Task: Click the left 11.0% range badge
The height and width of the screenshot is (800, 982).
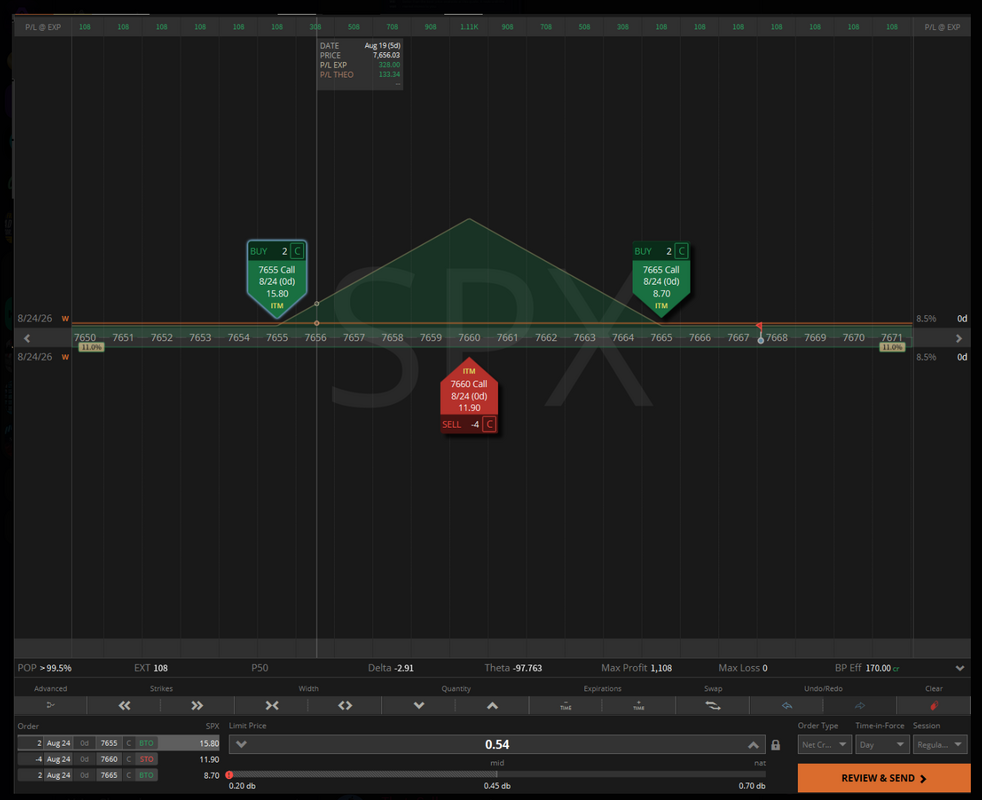Action: tap(91, 347)
